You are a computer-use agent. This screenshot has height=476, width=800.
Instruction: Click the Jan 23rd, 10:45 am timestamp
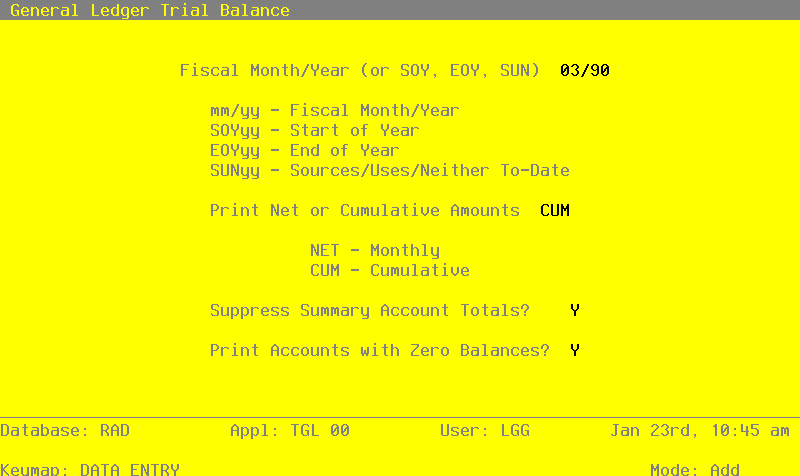coord(700,431)
